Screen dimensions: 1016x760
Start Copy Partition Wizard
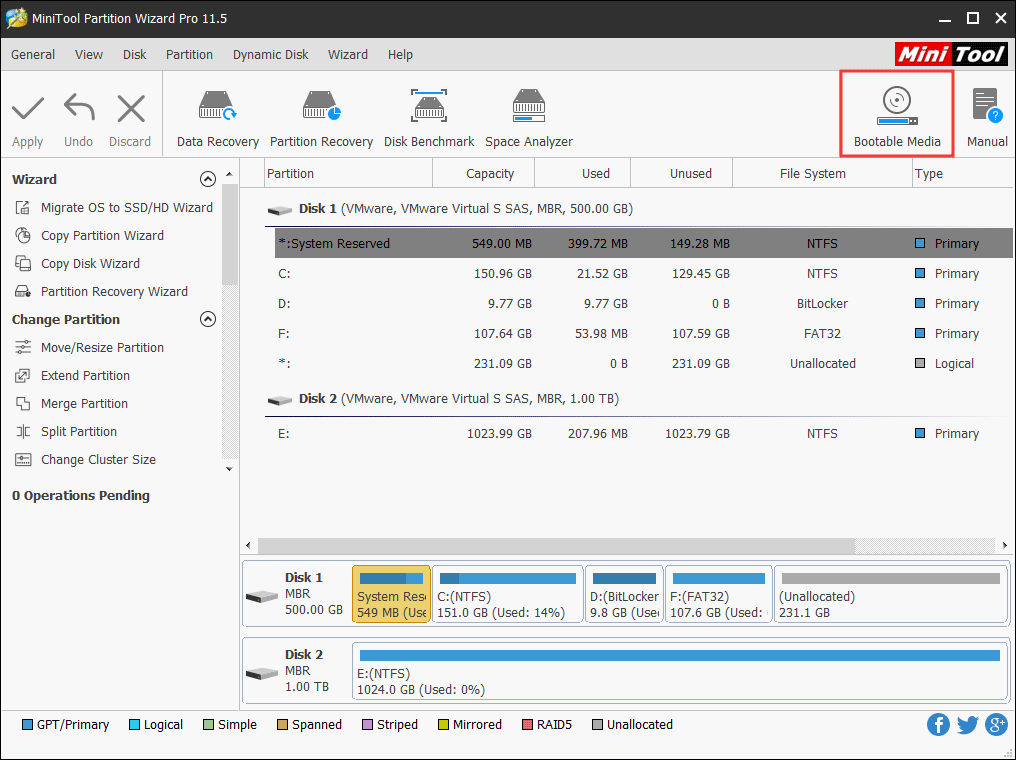point(89,235)
